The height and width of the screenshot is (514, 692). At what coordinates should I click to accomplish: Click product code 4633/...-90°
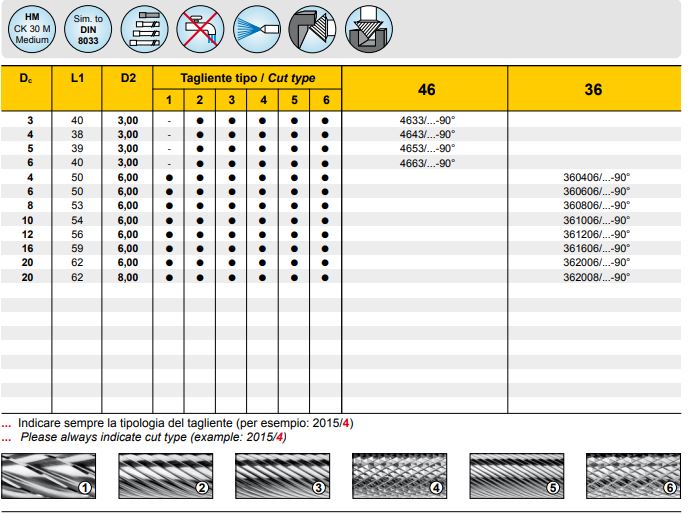(426, 120)
